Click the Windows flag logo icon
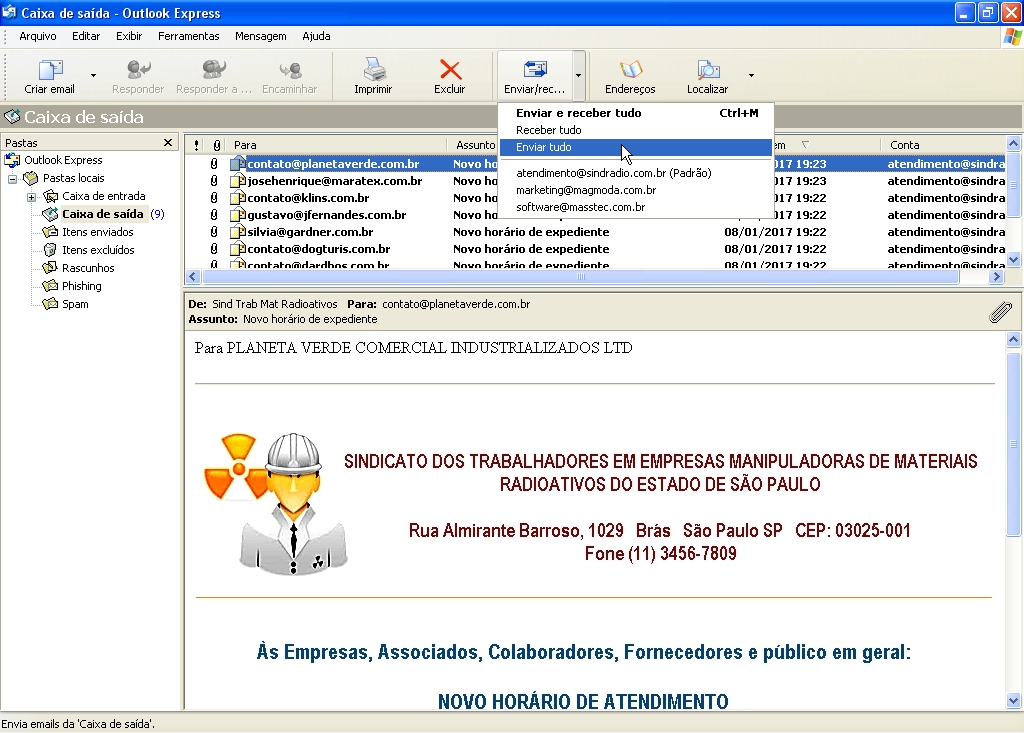 (1012, 37)
